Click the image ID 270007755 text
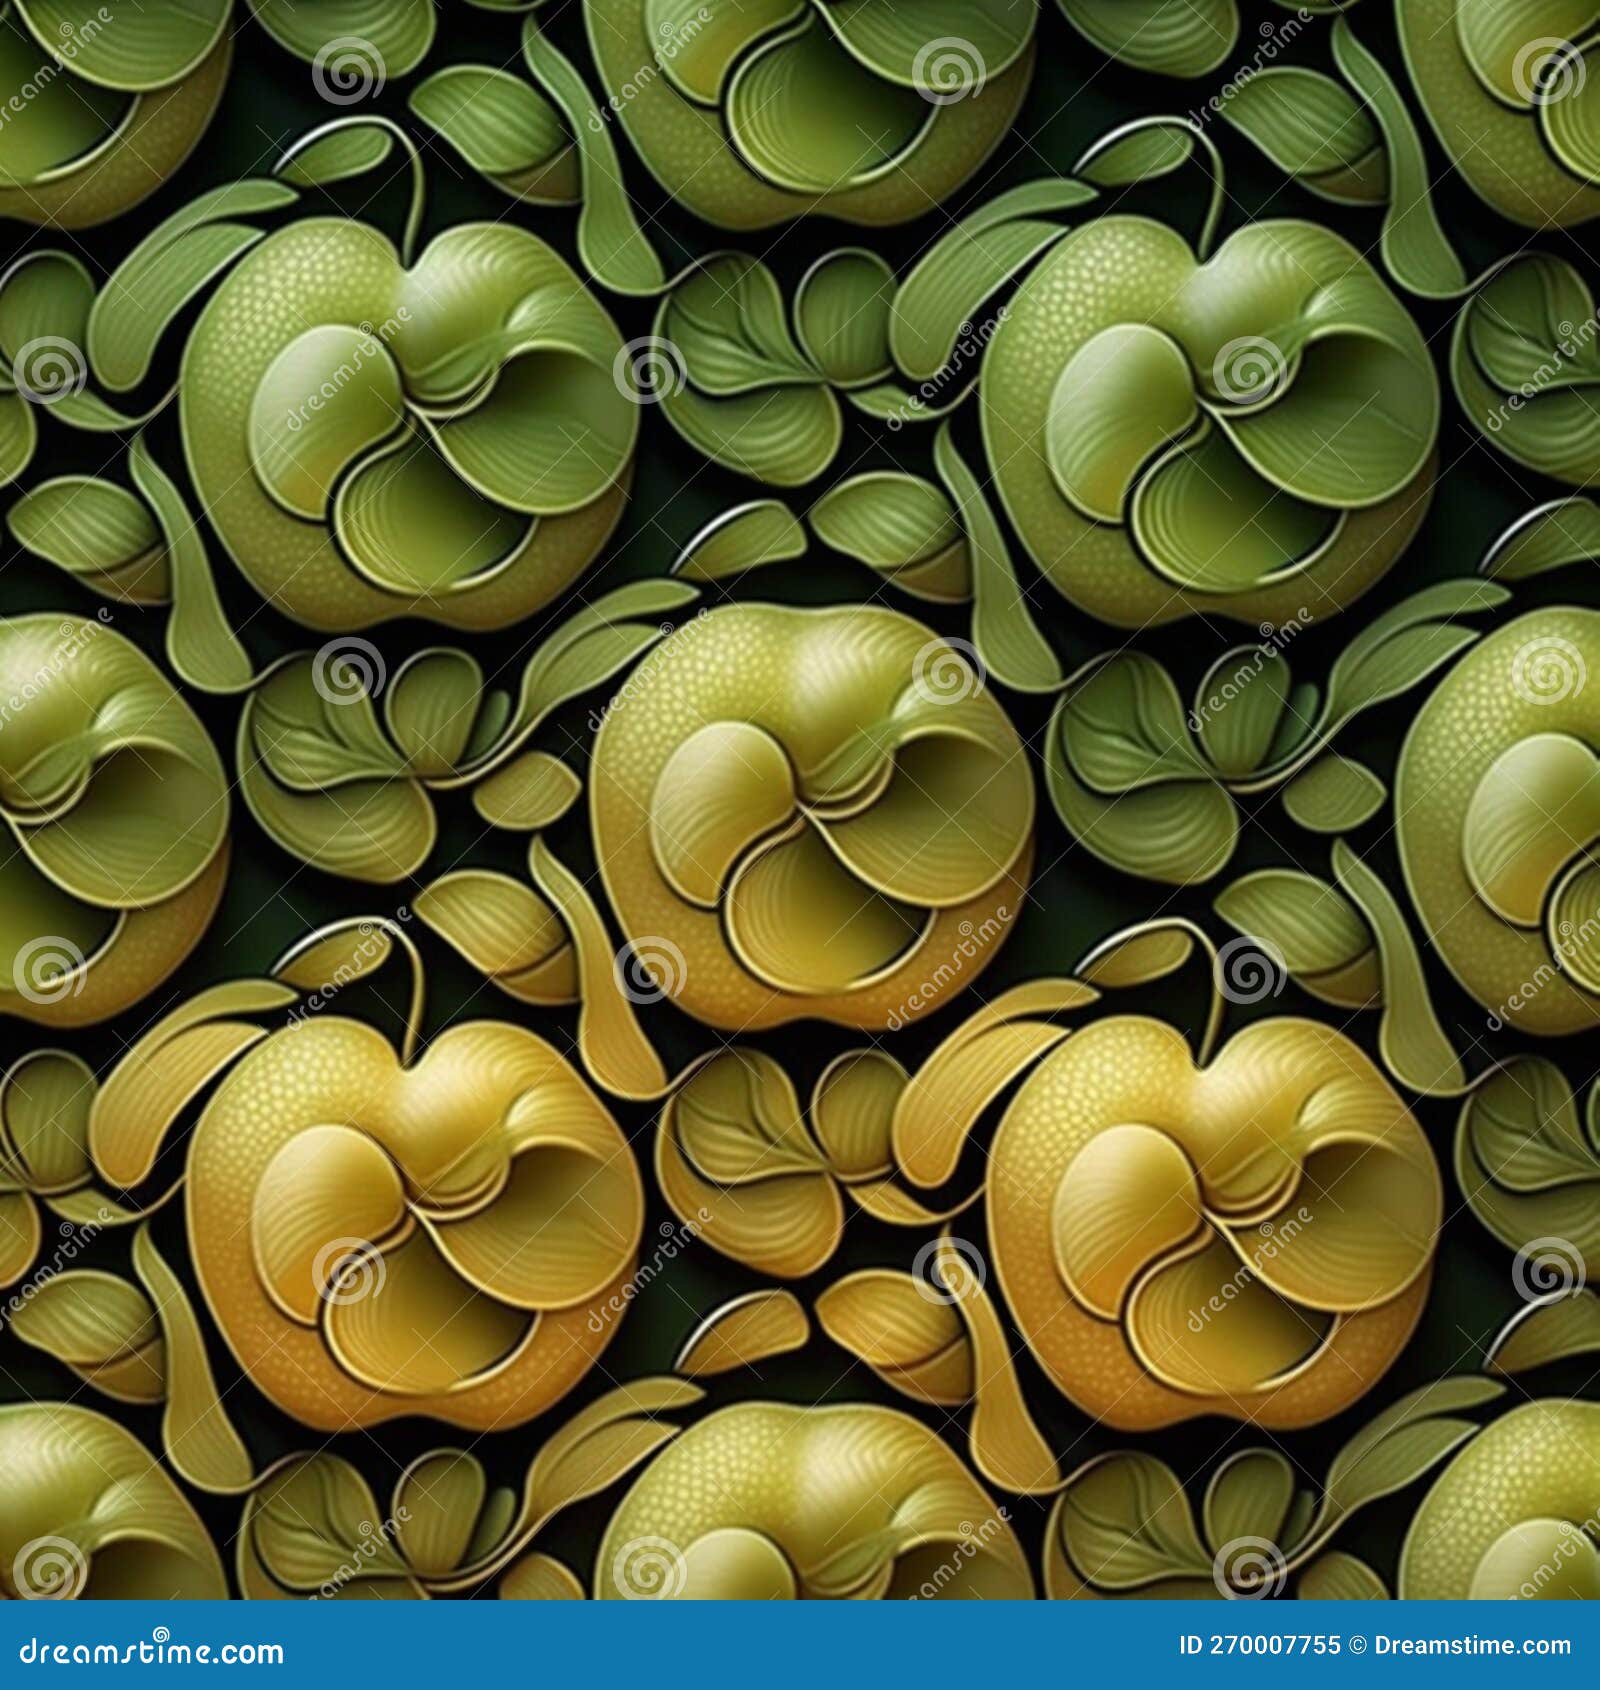The height and width of the screenshot is (1690, 1600). click(x=1260, y=1645)
